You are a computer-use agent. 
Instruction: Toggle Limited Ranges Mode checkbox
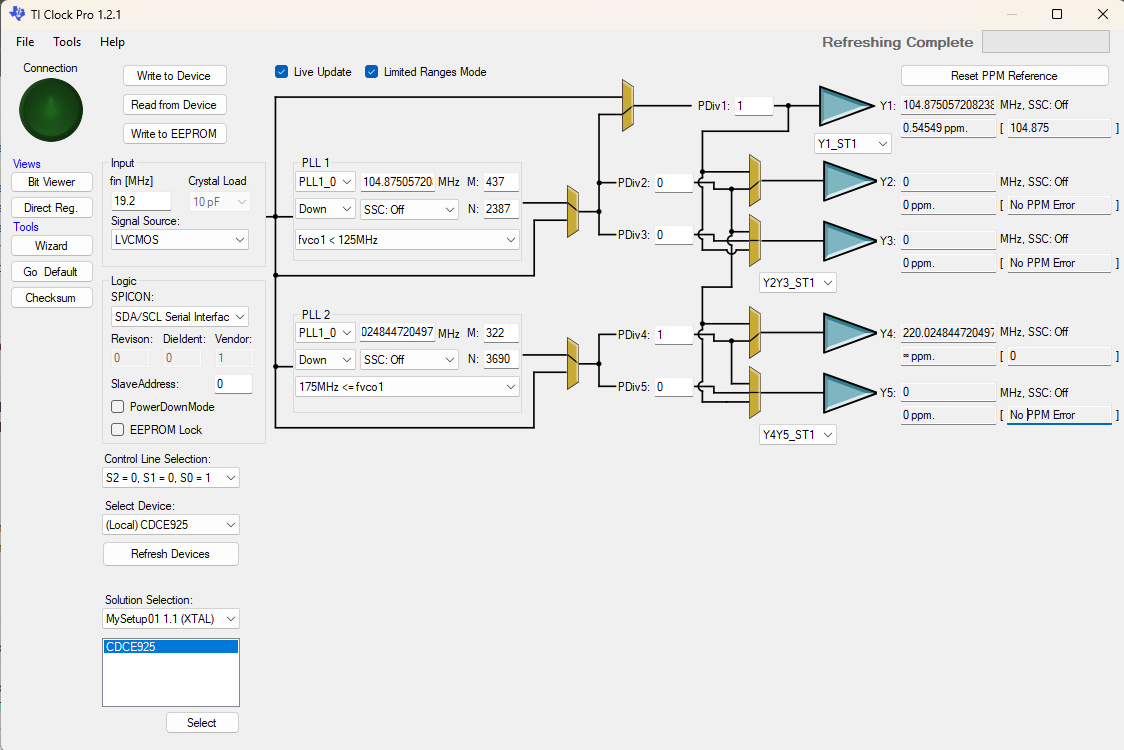click(x=371, y=72)
